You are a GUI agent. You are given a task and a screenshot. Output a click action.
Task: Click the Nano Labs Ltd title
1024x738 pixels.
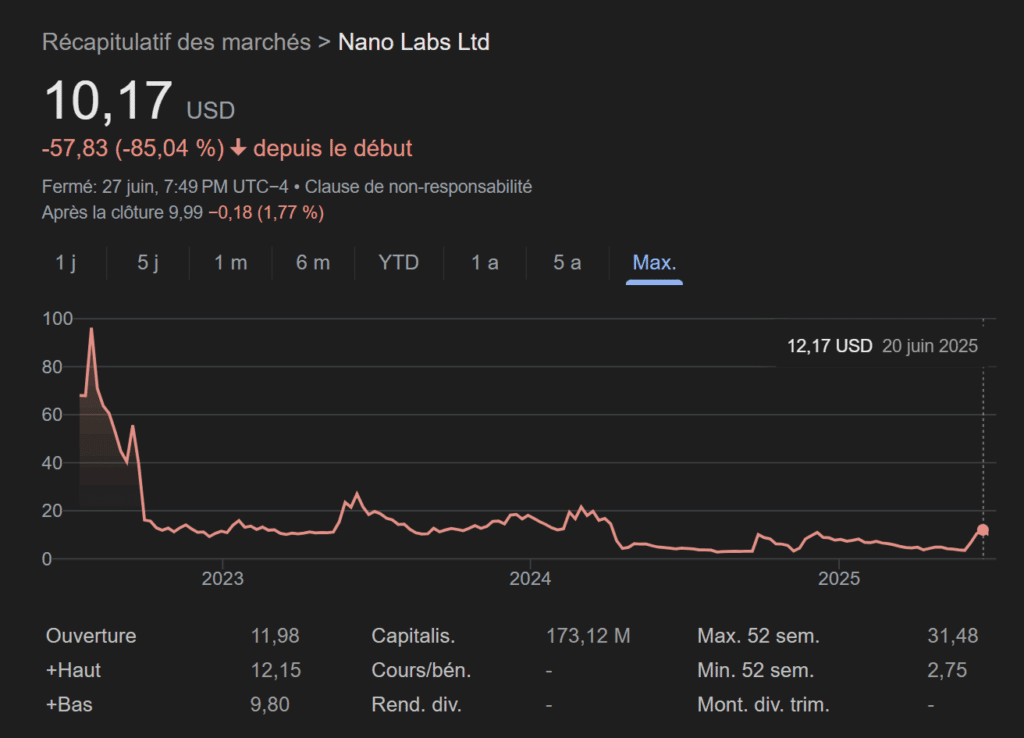pos(414,42)
